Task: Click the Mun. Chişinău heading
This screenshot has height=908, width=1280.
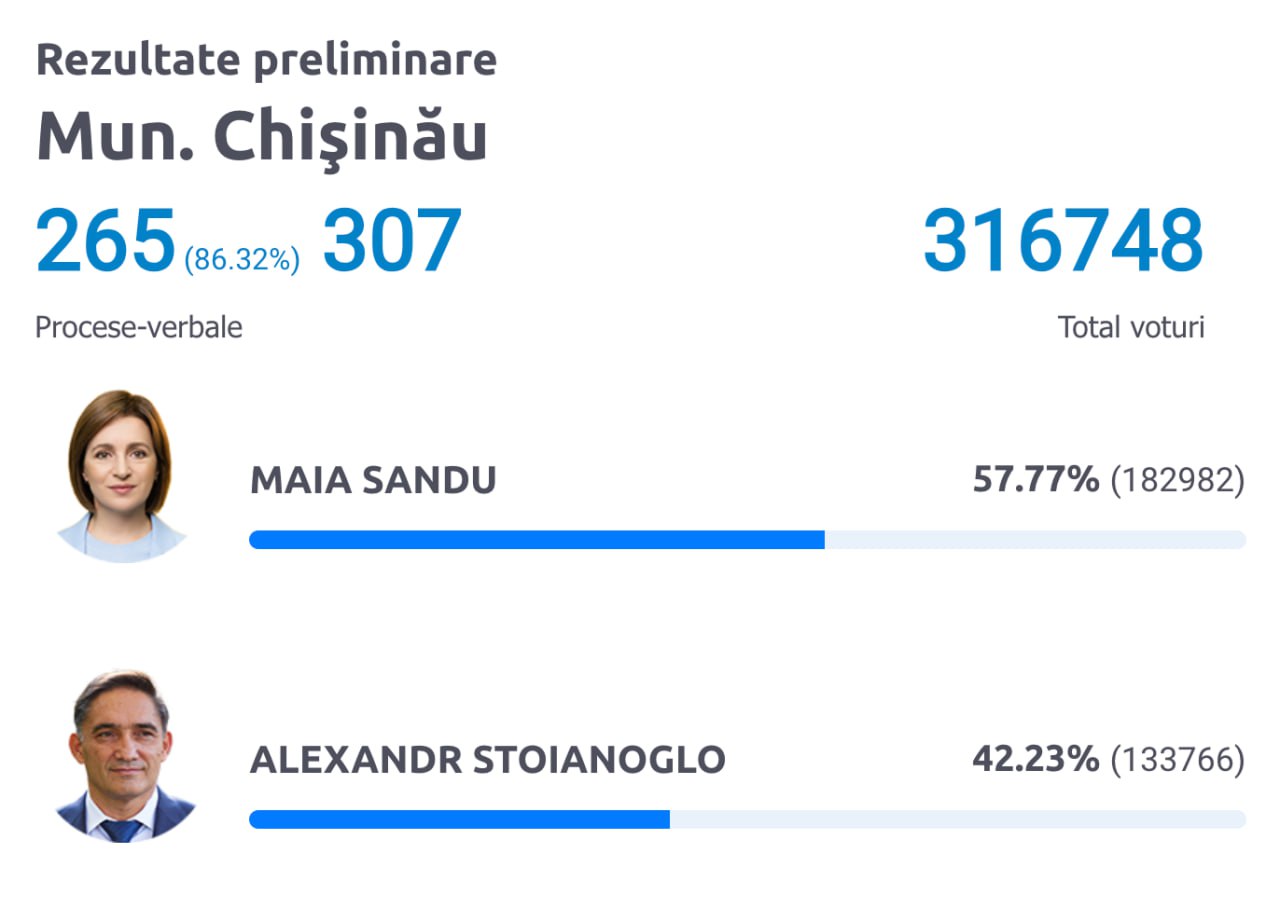Action: click(262, 137)
